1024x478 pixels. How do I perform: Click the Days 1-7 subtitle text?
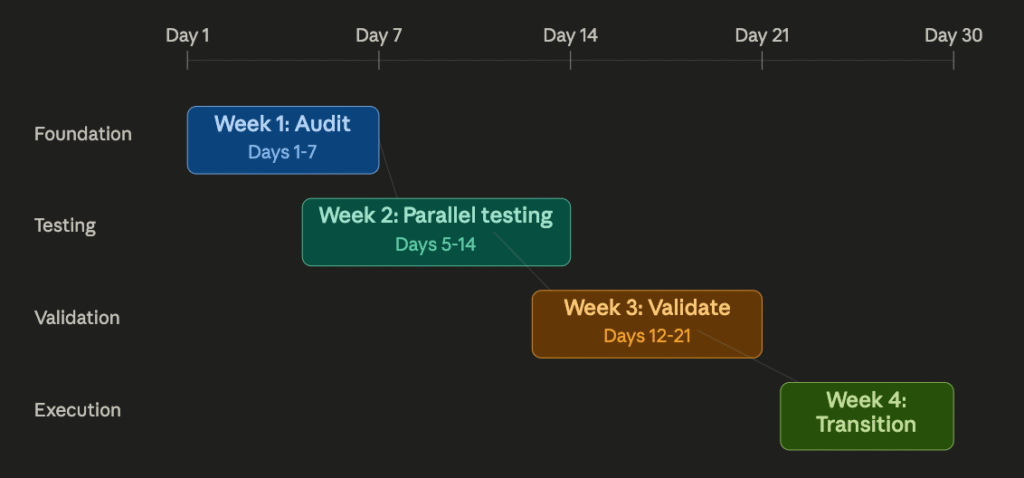[x=282, y=152]
